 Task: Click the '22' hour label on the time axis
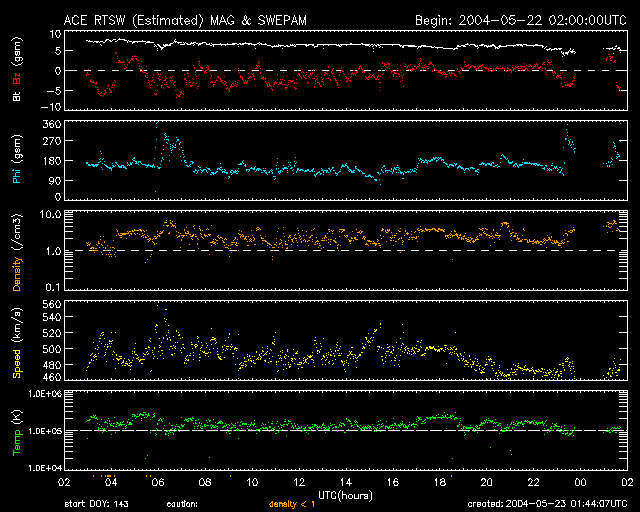tap(533, 482)
